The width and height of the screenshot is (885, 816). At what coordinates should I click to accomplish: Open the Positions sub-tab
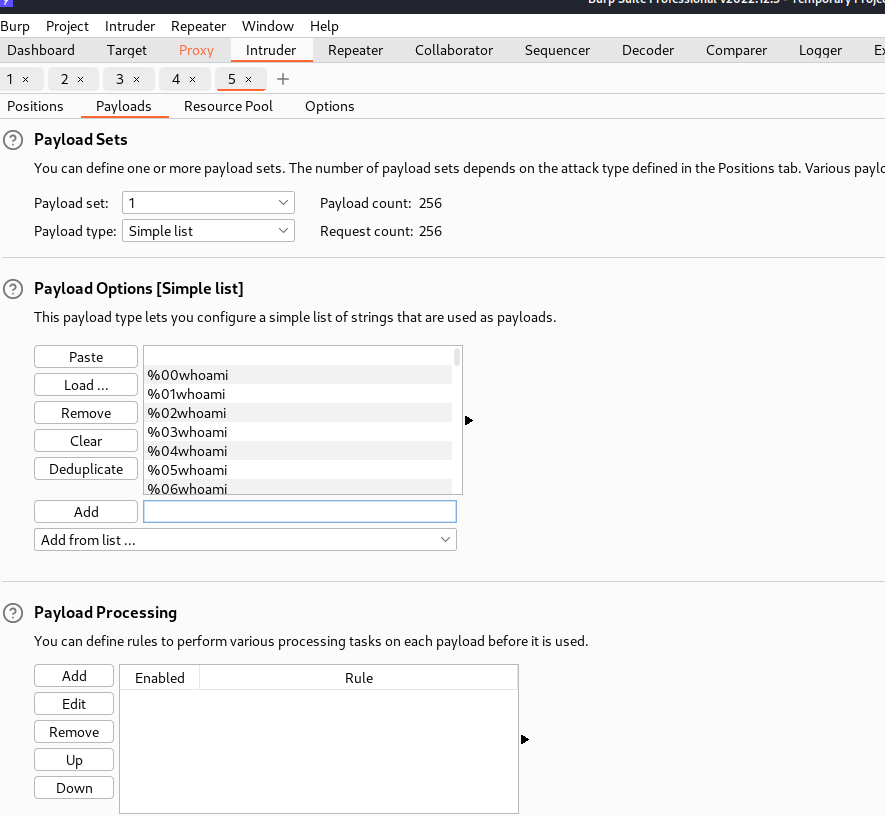point(35,106)
